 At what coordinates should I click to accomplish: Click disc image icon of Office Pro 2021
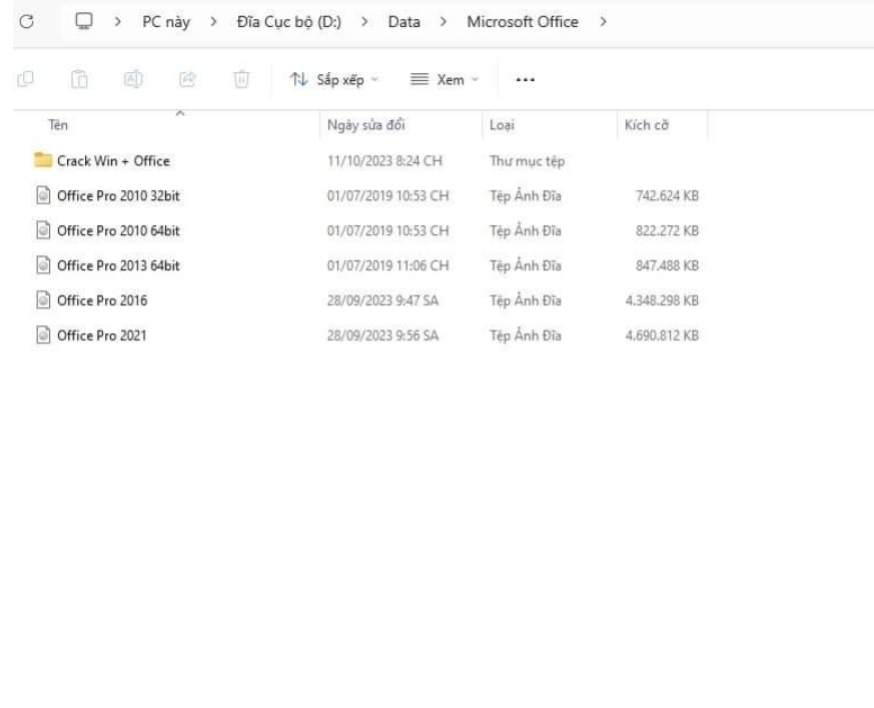point(43,335)
